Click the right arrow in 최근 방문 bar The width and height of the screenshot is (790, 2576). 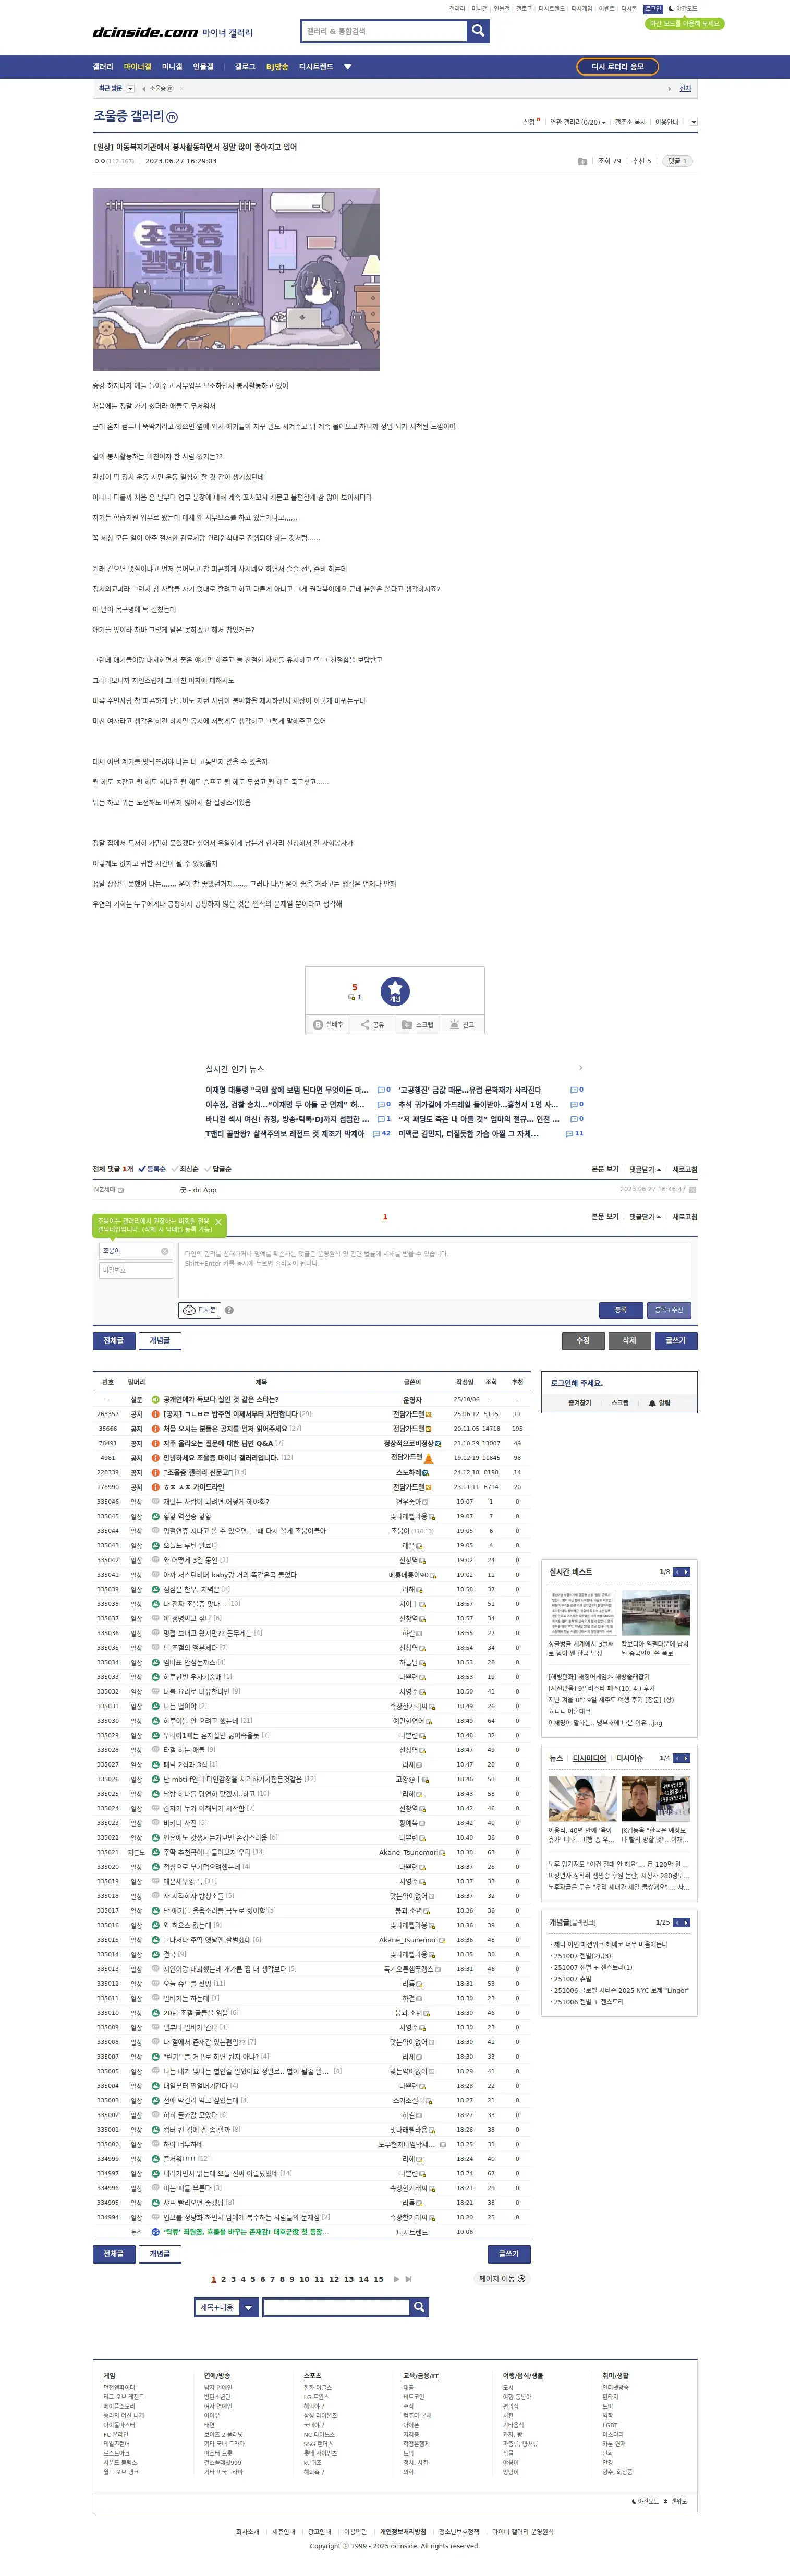669,89
